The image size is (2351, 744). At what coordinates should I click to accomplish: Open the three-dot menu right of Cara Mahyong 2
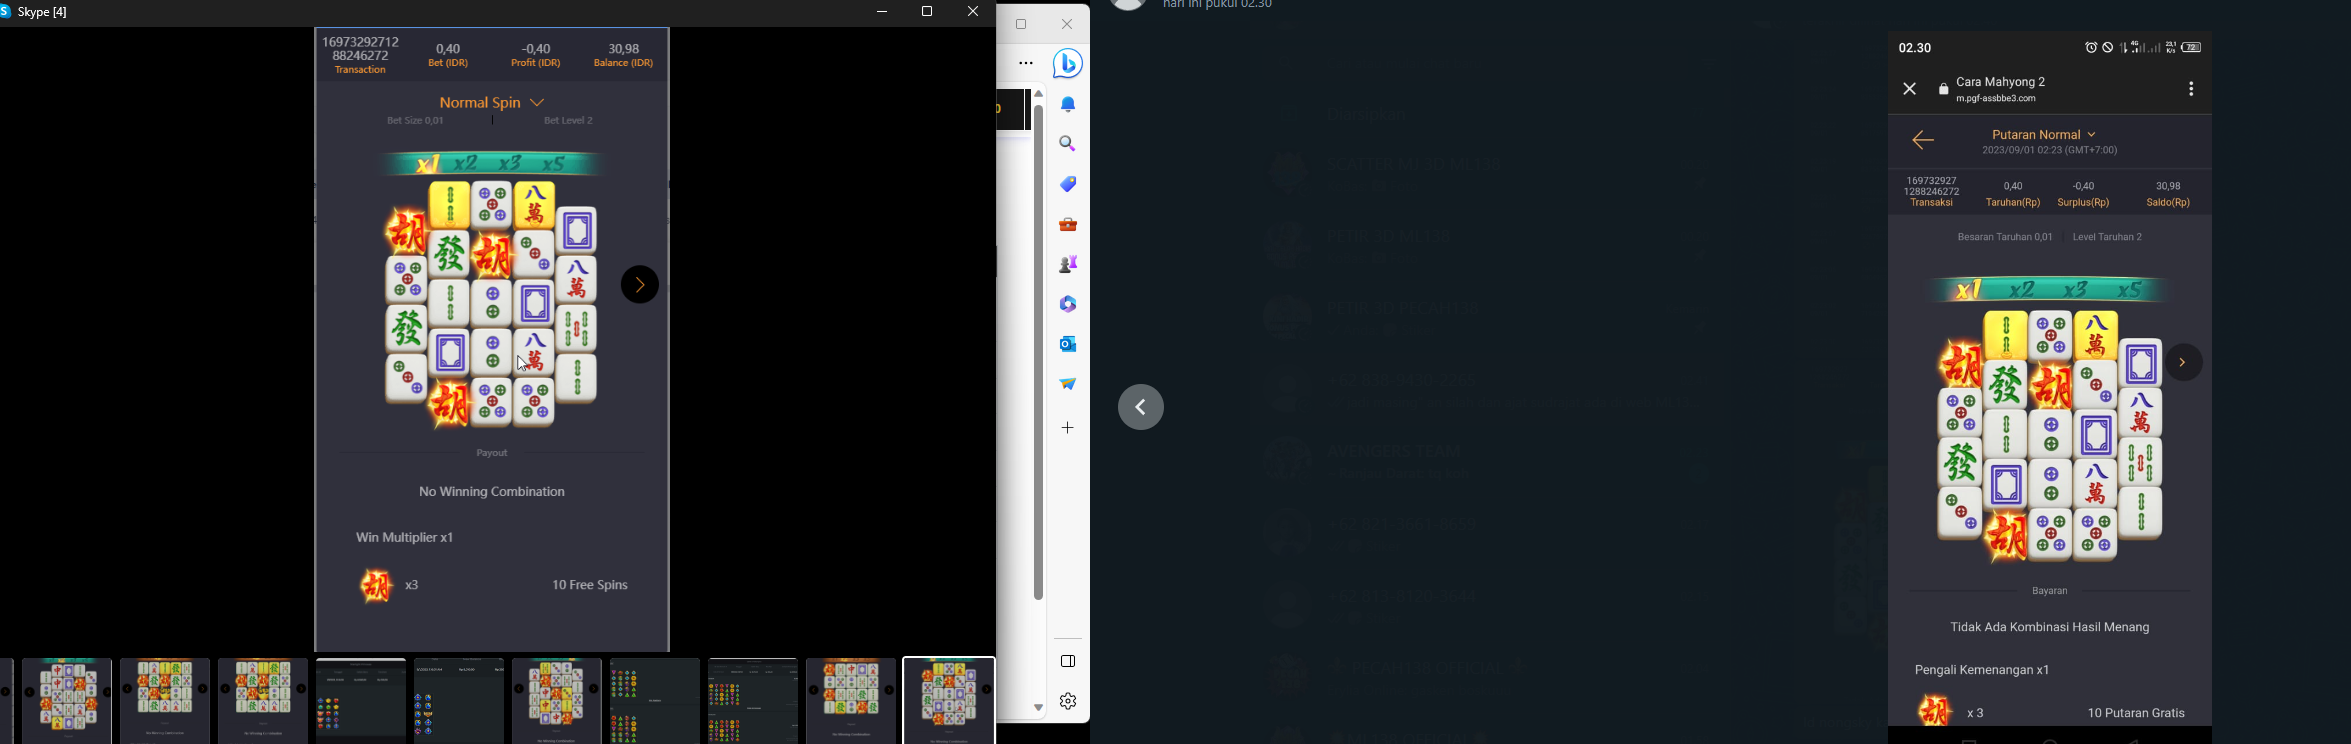(x=2191, y=89)
